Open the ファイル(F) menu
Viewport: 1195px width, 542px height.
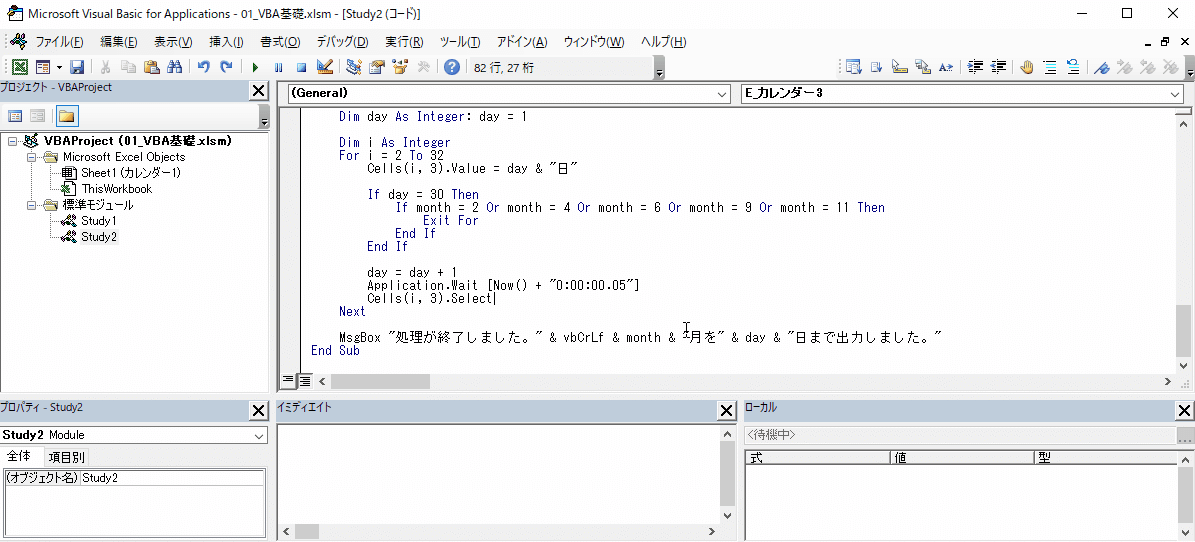59,42
